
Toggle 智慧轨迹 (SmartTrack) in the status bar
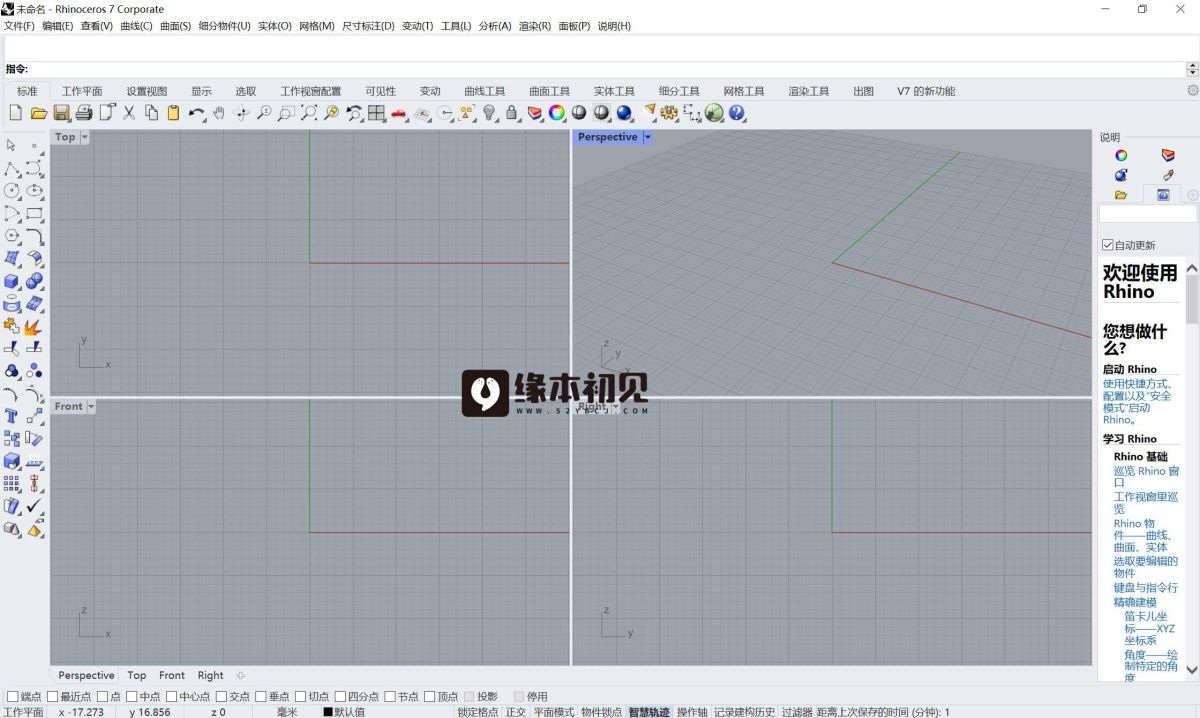(649, 712)
